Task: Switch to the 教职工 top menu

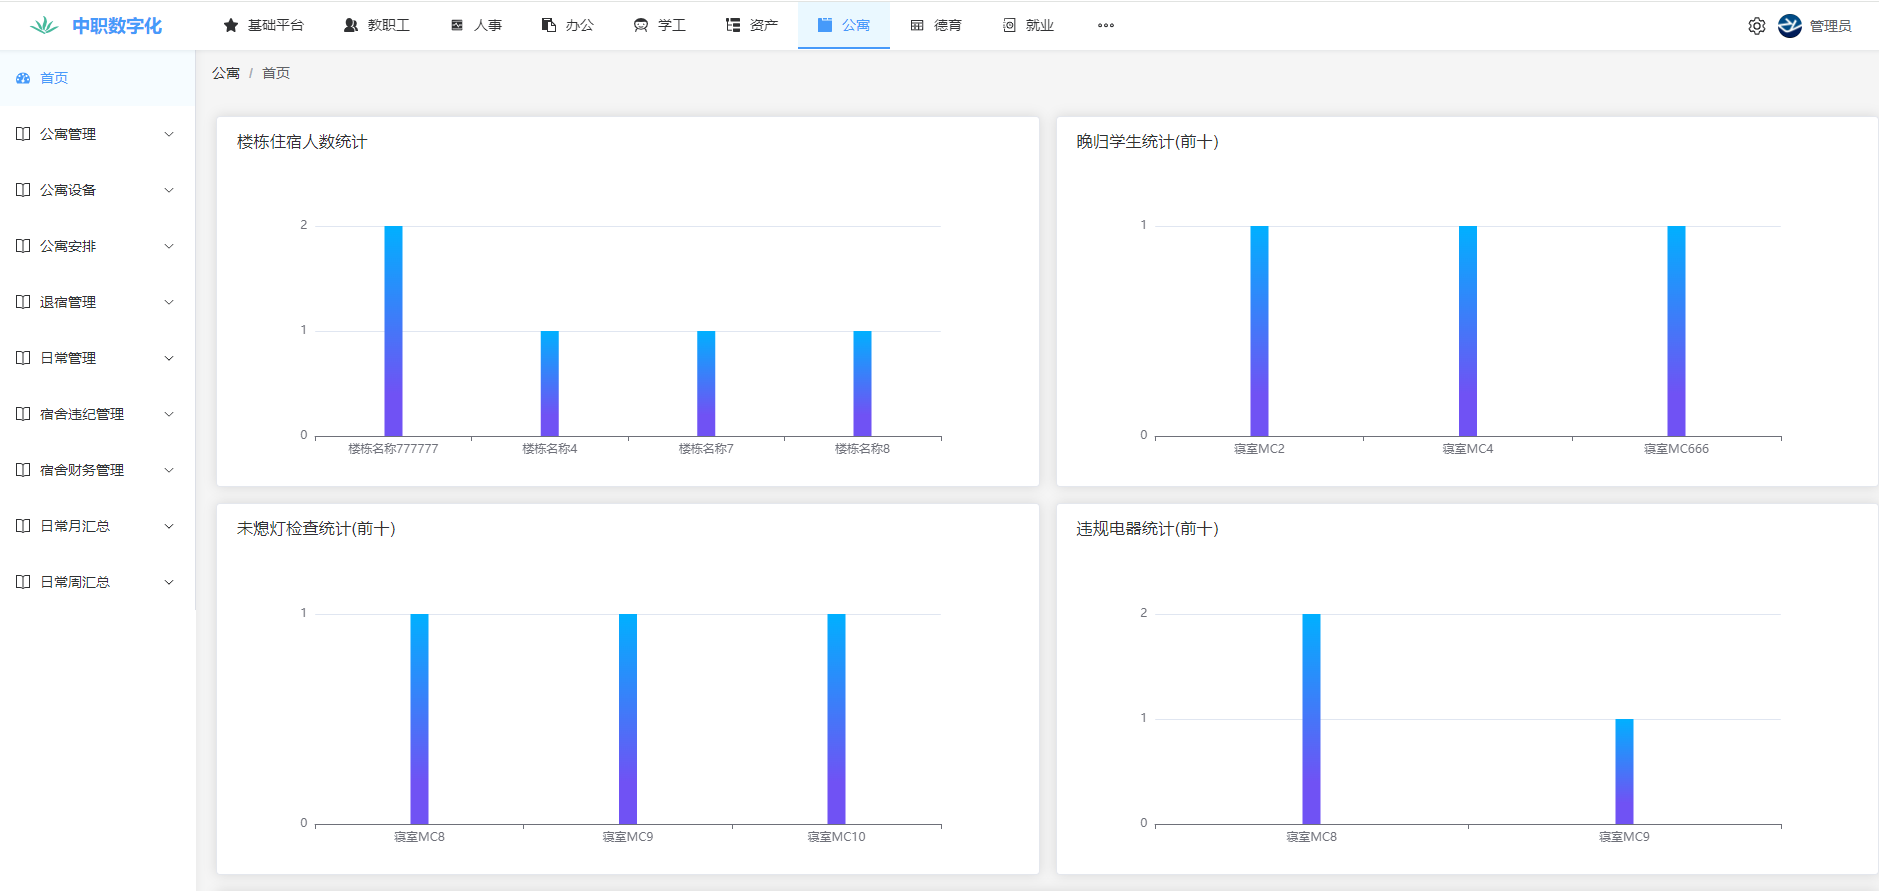Action: (x=377, y=25)
